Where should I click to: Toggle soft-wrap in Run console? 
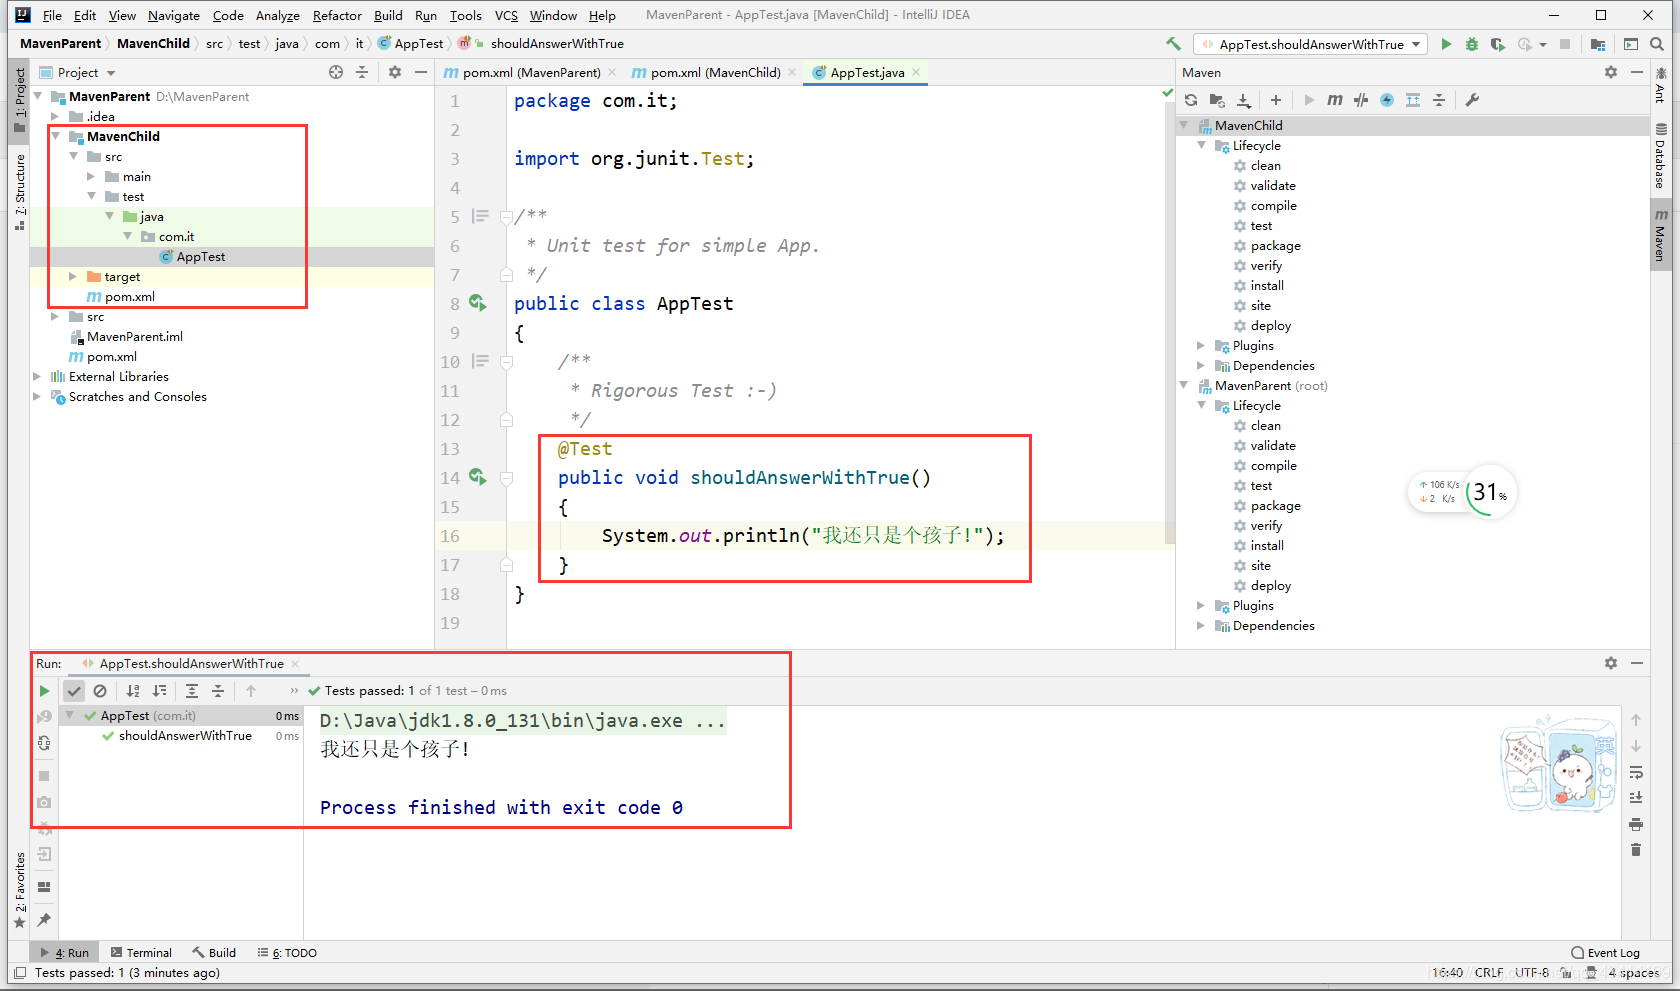coord(1636,772)
